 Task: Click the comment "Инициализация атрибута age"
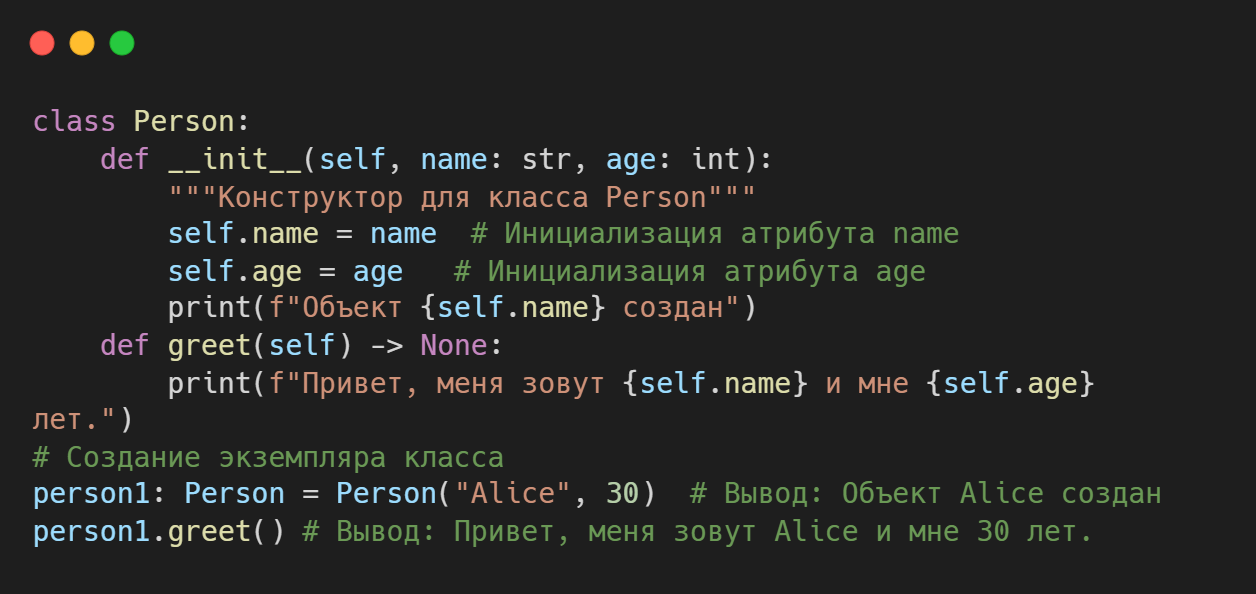690,271
